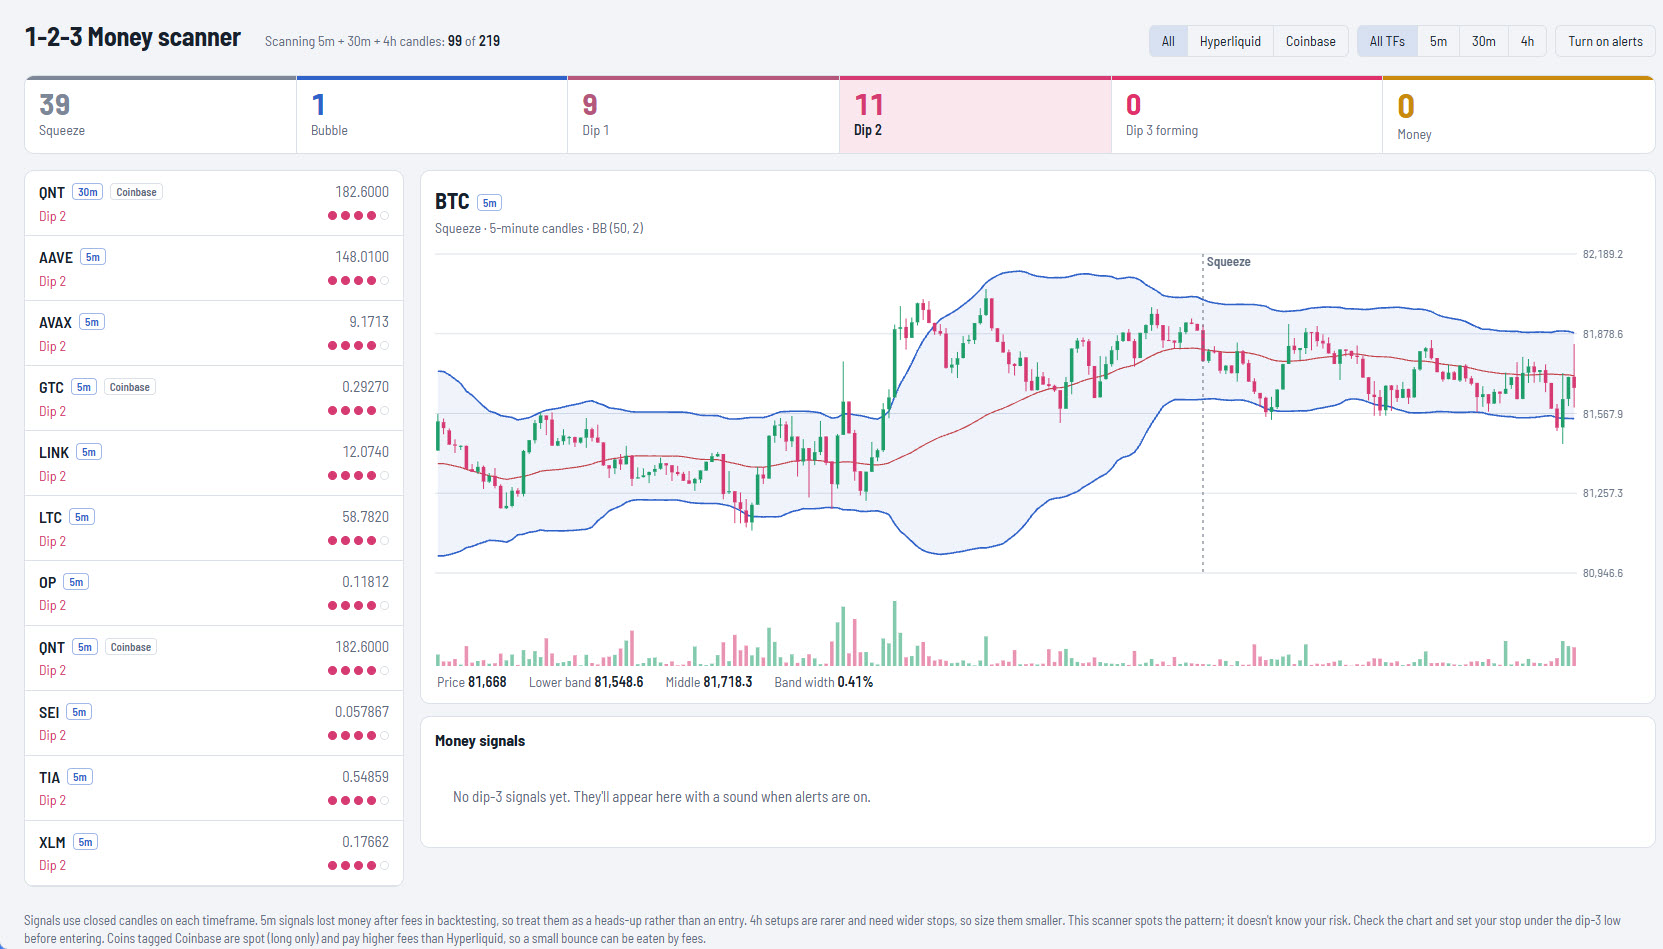Click the 82,189.2 price axis label
Image resolution: width=1663 pixels, height=949 pixels.
pos(1602,254)
